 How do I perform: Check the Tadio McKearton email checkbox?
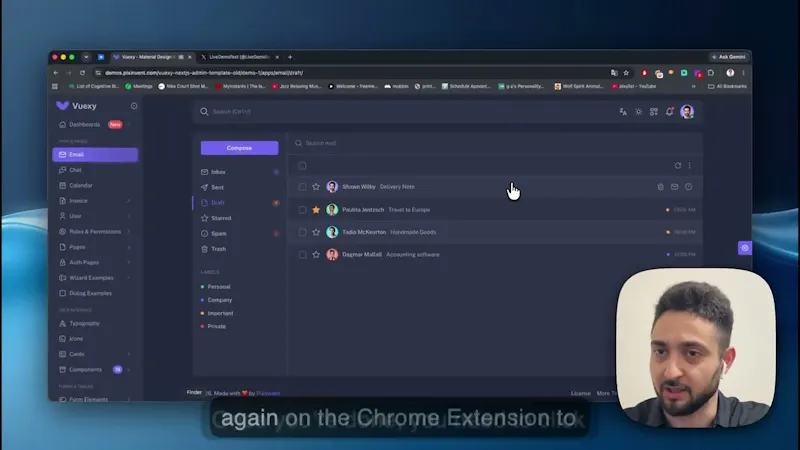pyautogui.click(x=303, y=232)
